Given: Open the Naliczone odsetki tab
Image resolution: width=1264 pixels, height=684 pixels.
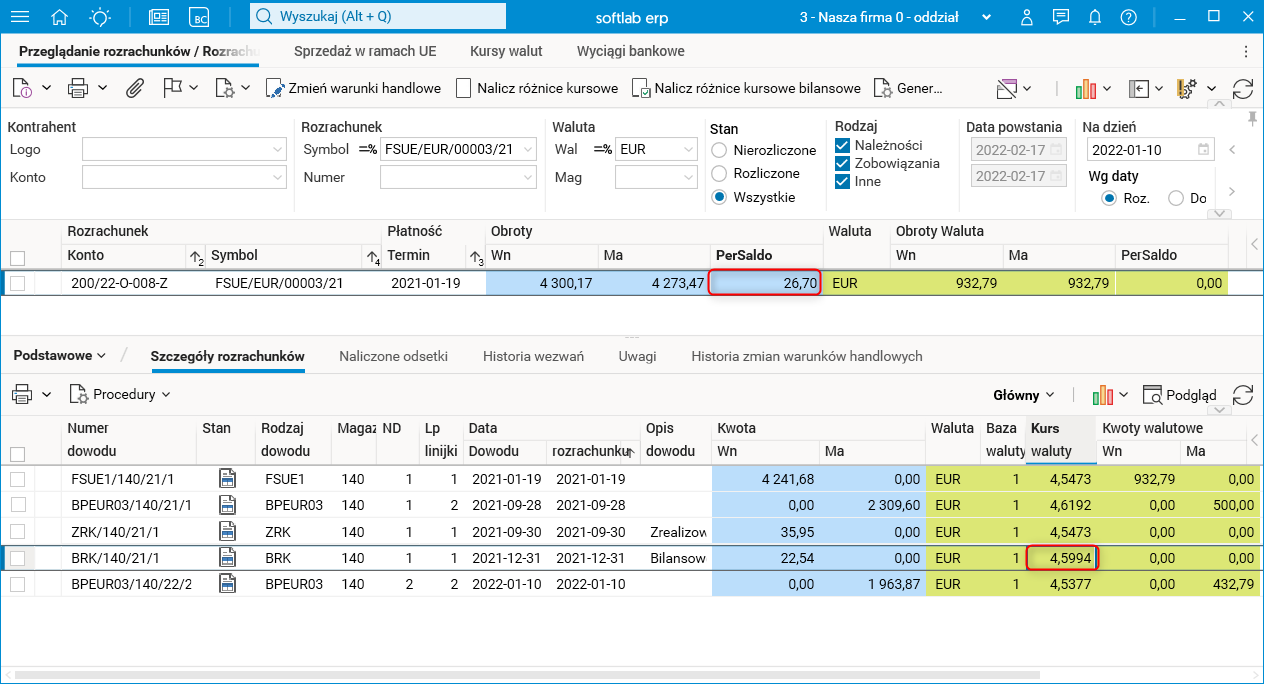Looking at the screenshot, I should [393, 356].
